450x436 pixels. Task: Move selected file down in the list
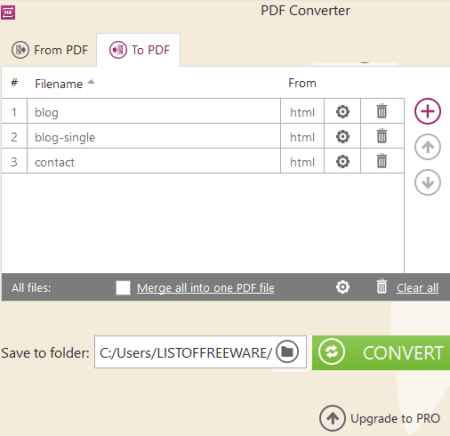pos(428,182)
